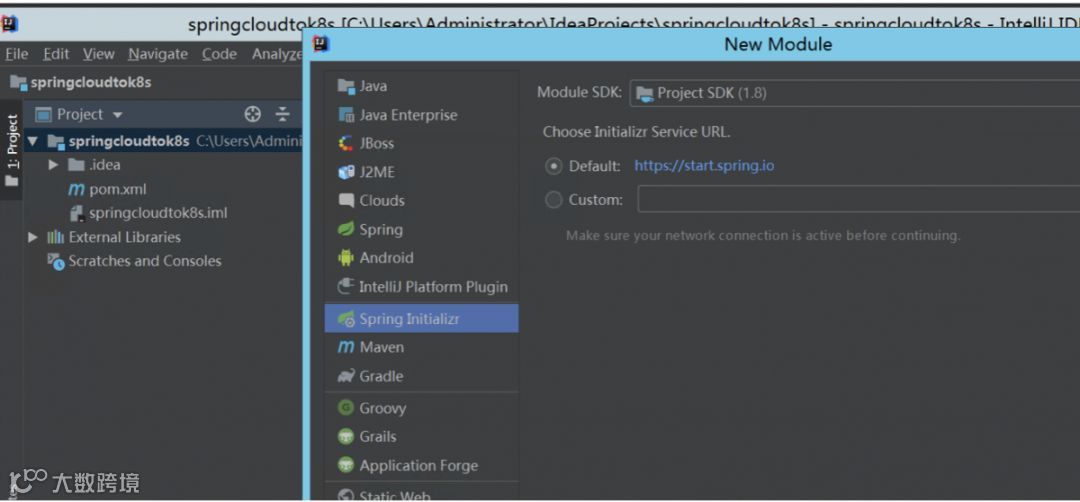The width and height of the screenshot is (1080, 502).
Task: Choose the J2ME module icon
Action: point(345,172)
